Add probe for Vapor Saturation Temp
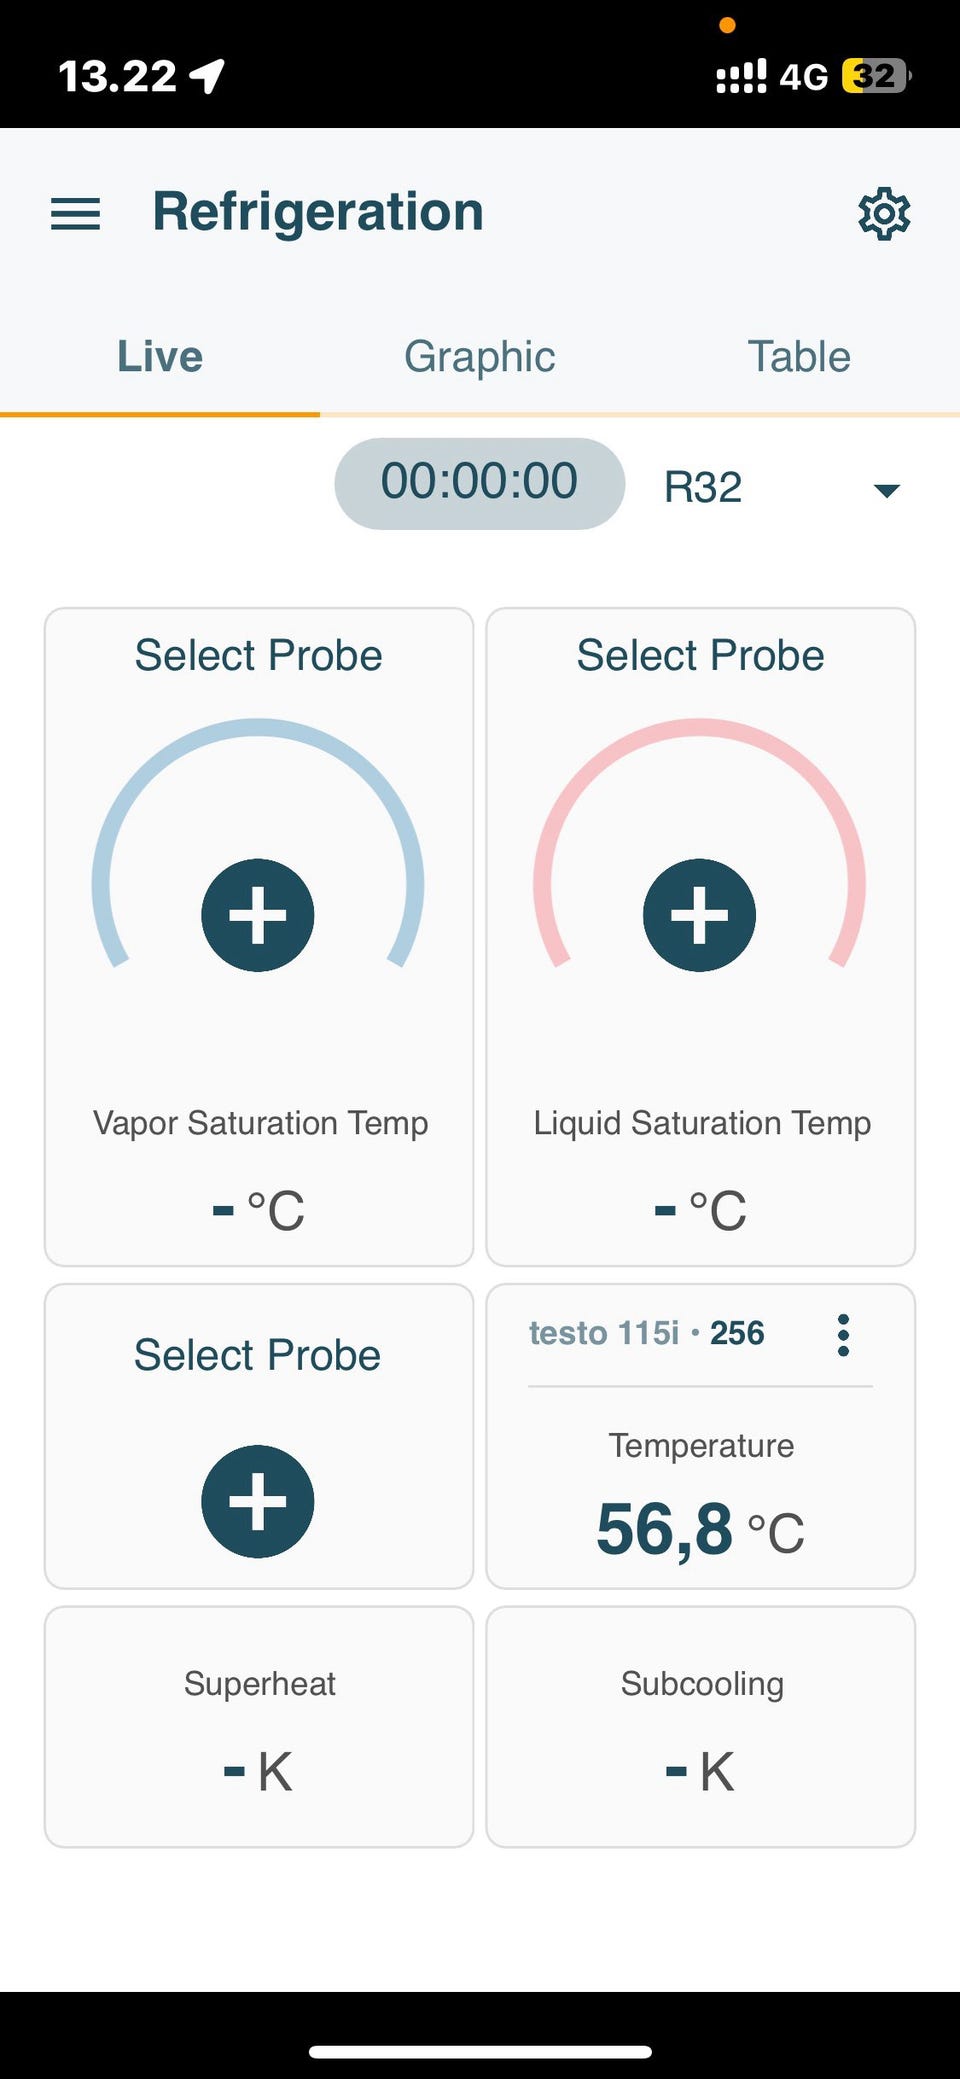Screen dimensions: 960x2079 click(258, 915)
